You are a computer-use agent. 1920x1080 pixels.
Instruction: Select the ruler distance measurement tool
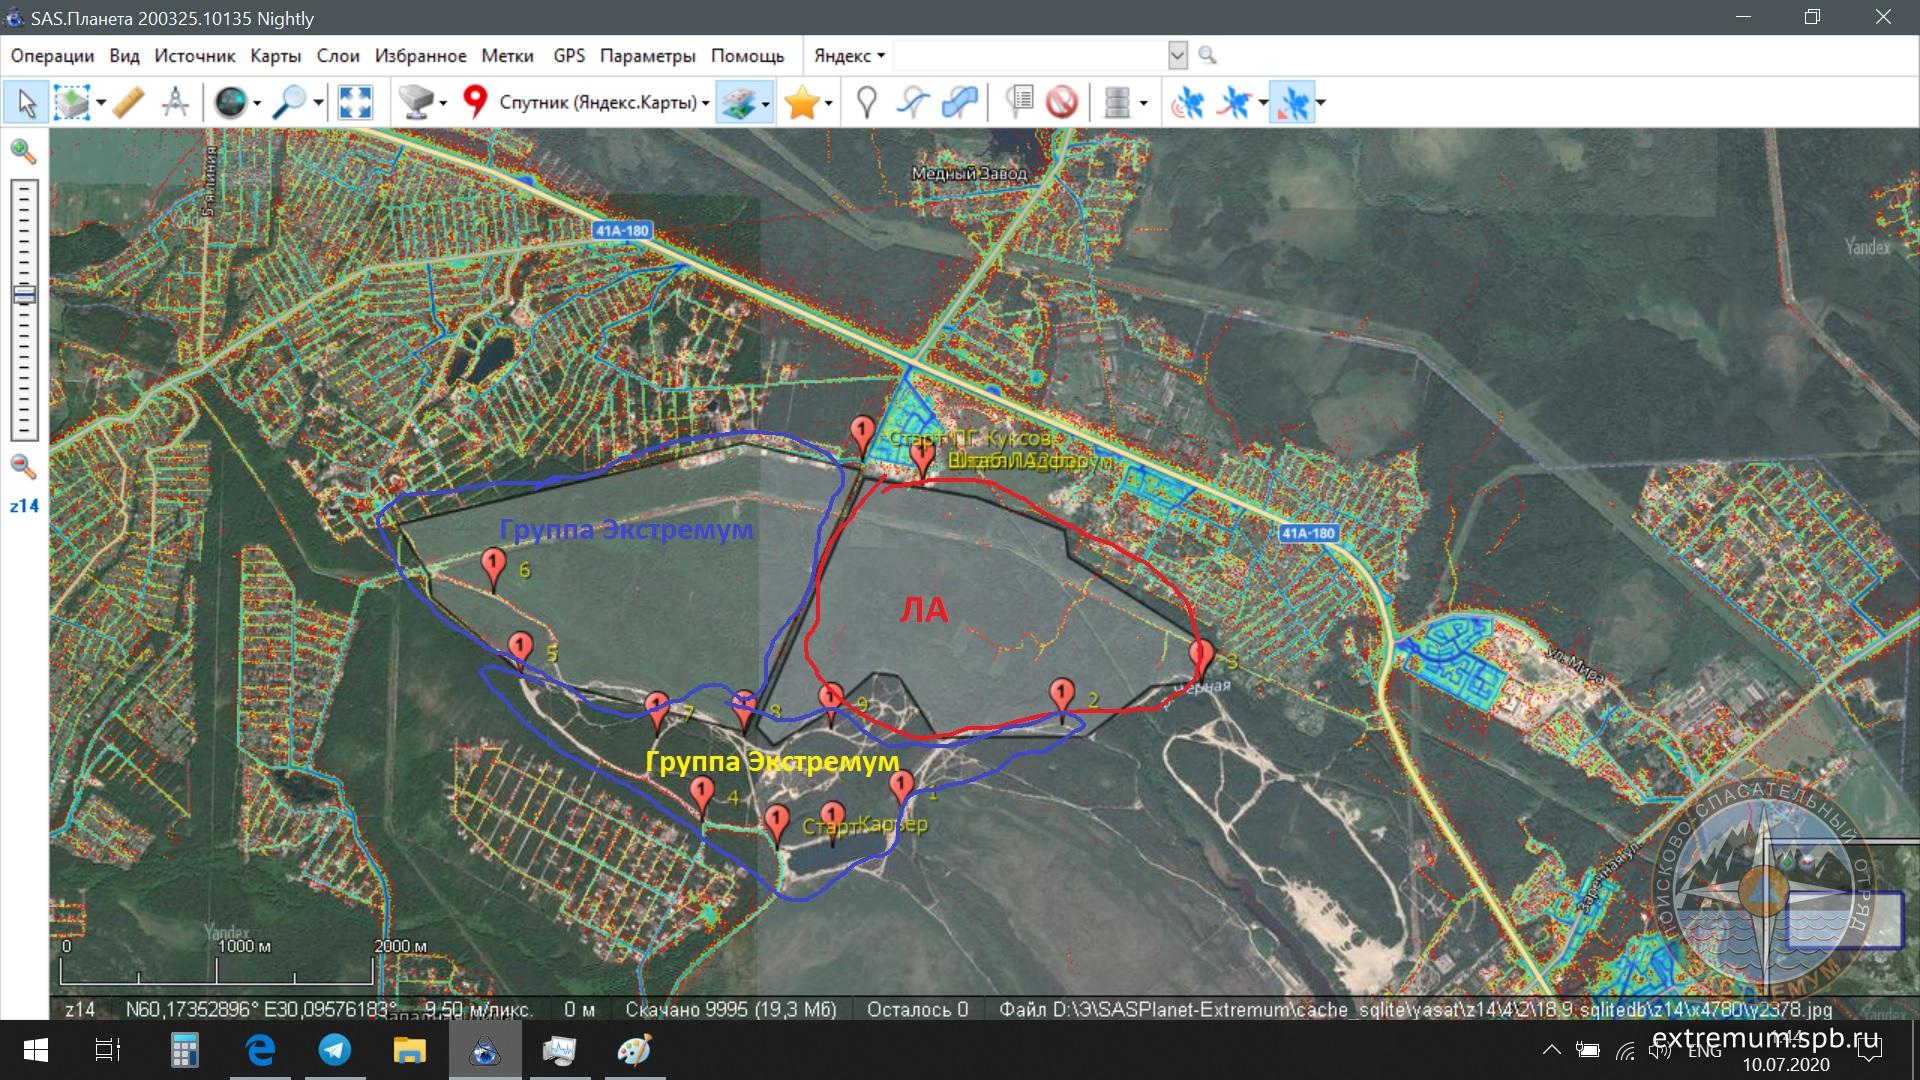click(x=129, y=102)
